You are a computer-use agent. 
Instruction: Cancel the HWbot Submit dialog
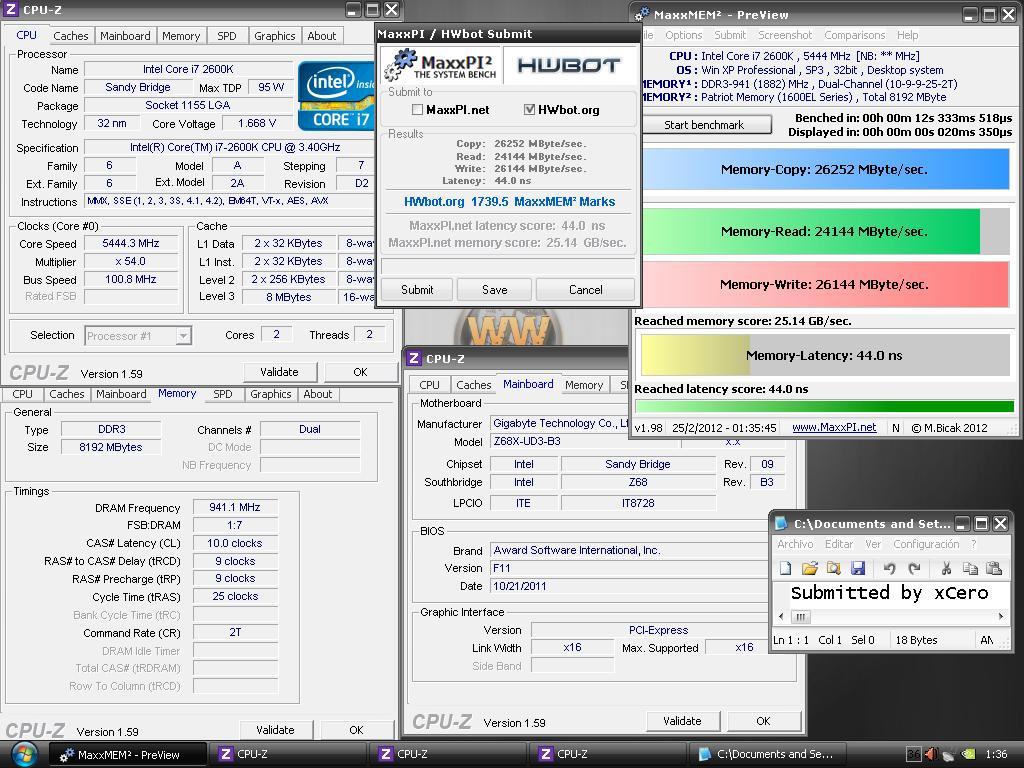[585, 289]
